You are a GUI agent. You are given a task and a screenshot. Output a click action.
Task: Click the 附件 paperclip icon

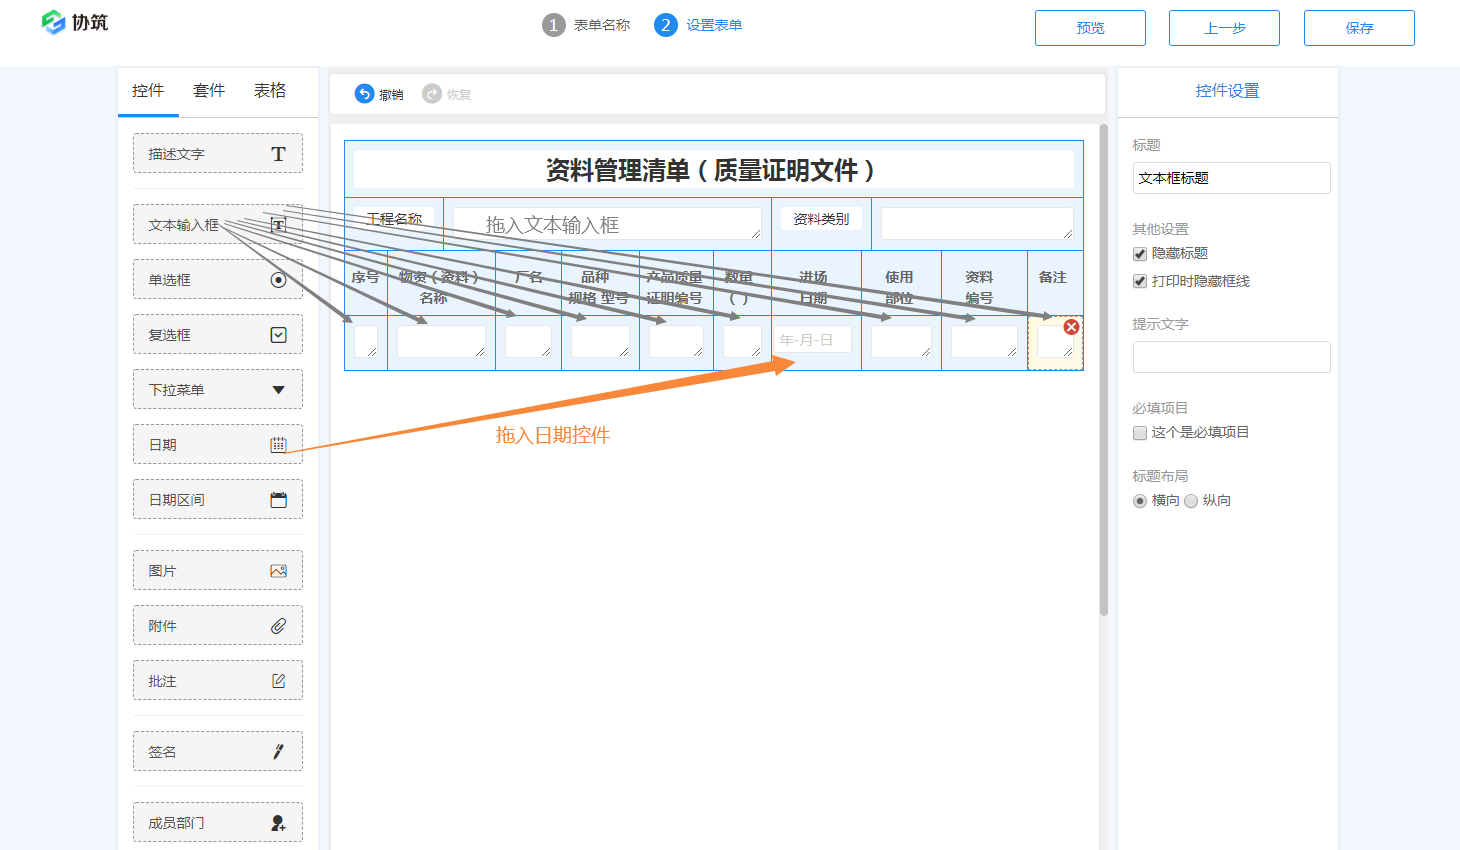(278, 626)
